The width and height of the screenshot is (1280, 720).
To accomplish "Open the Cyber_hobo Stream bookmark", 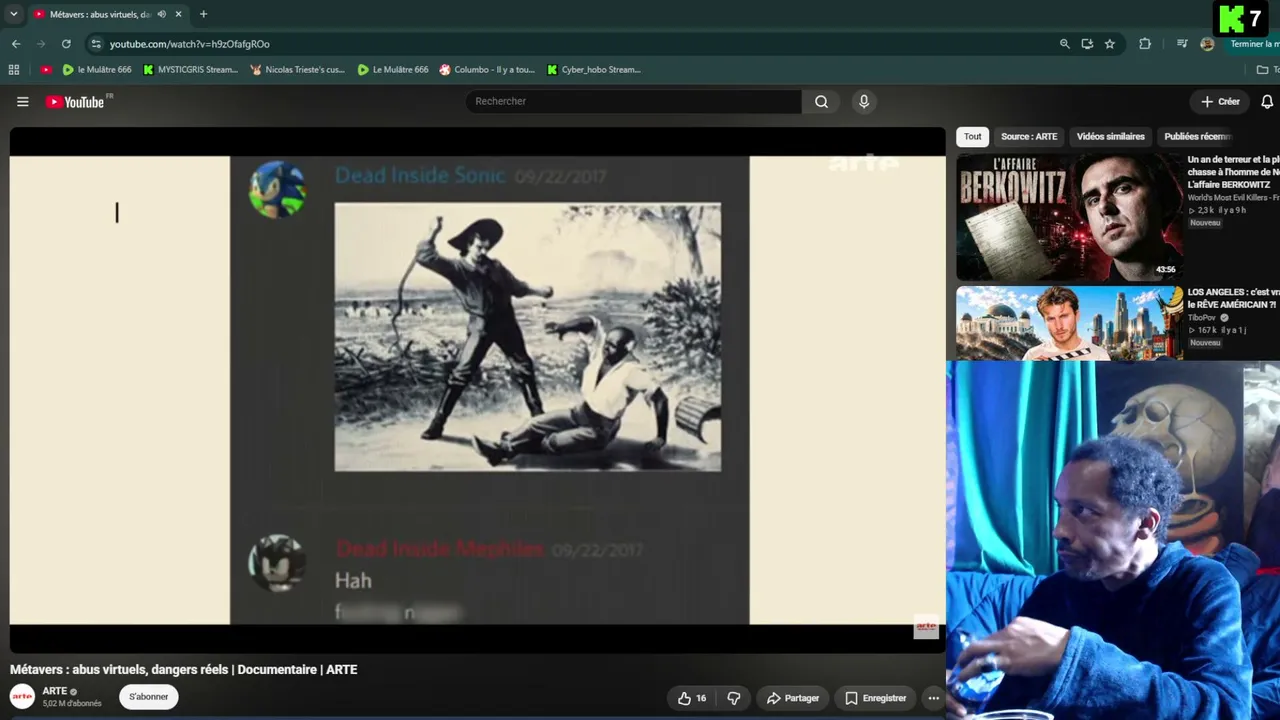I will point(594,70).
